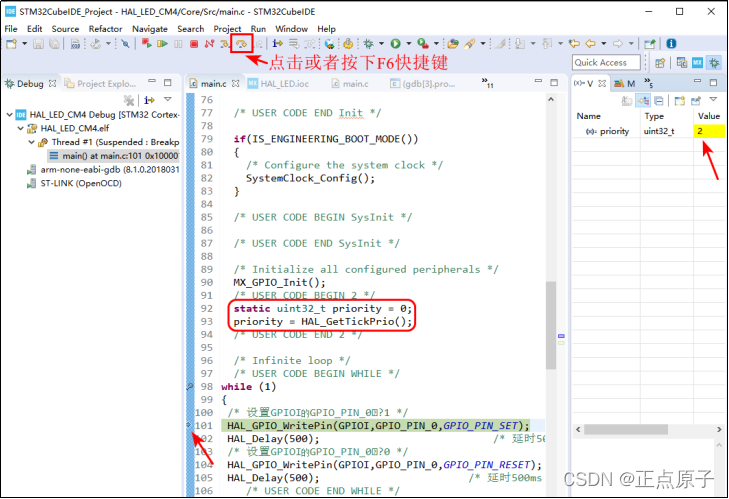
Task: Click the Quick Access search field
Action: [x=606, y=62]
